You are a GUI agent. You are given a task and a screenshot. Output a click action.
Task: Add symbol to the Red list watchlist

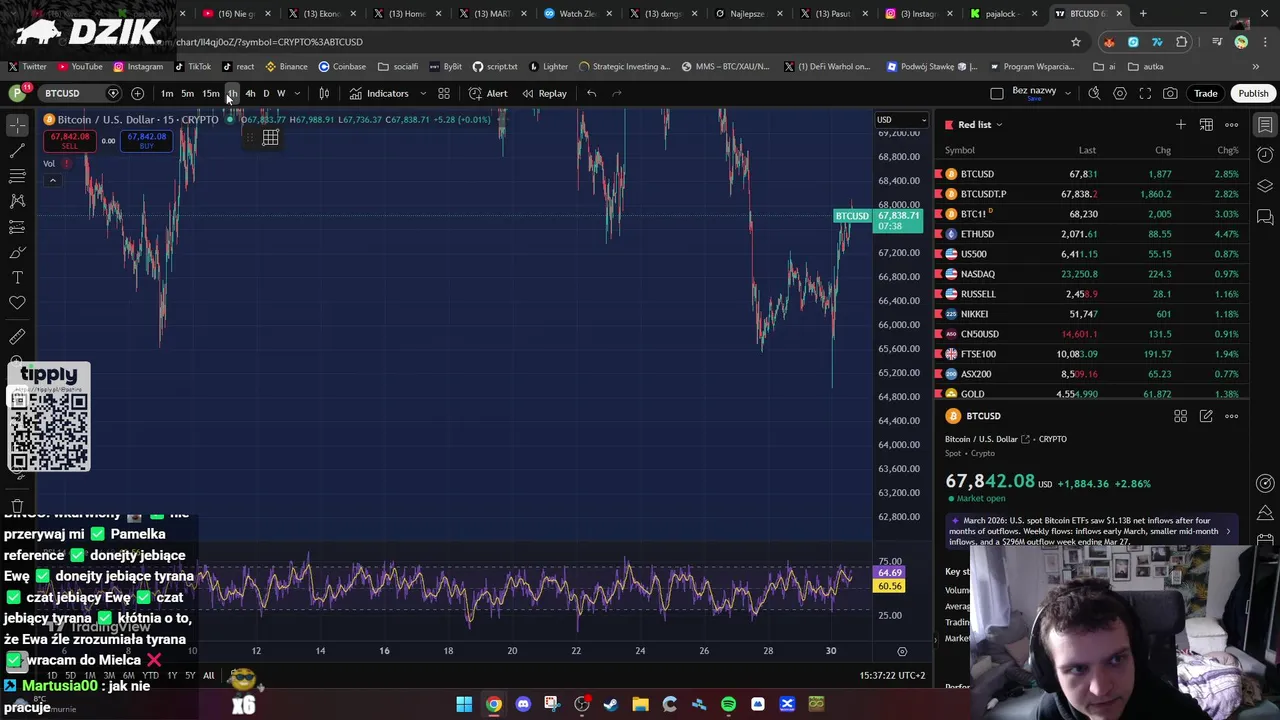(x=1181, y=125)
